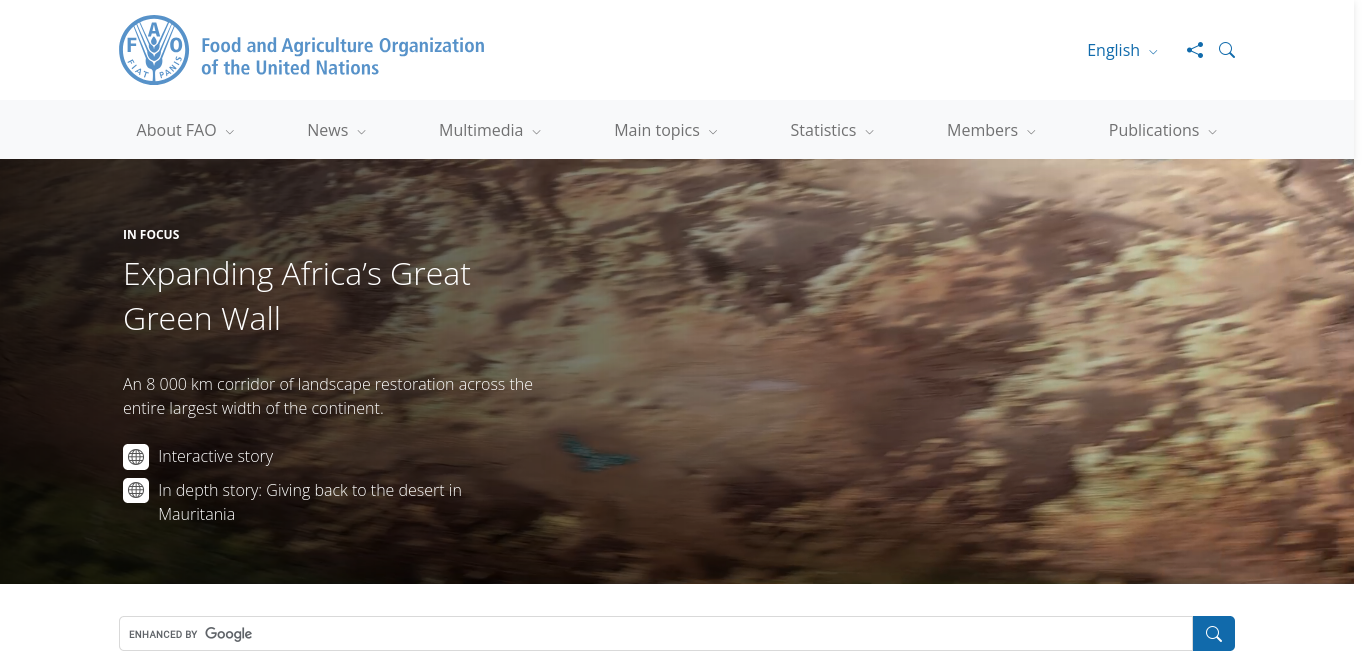Expand the Members menu
Image resolution: width=1366 pixels, height=651 pixels.
(x=991, y=130)
